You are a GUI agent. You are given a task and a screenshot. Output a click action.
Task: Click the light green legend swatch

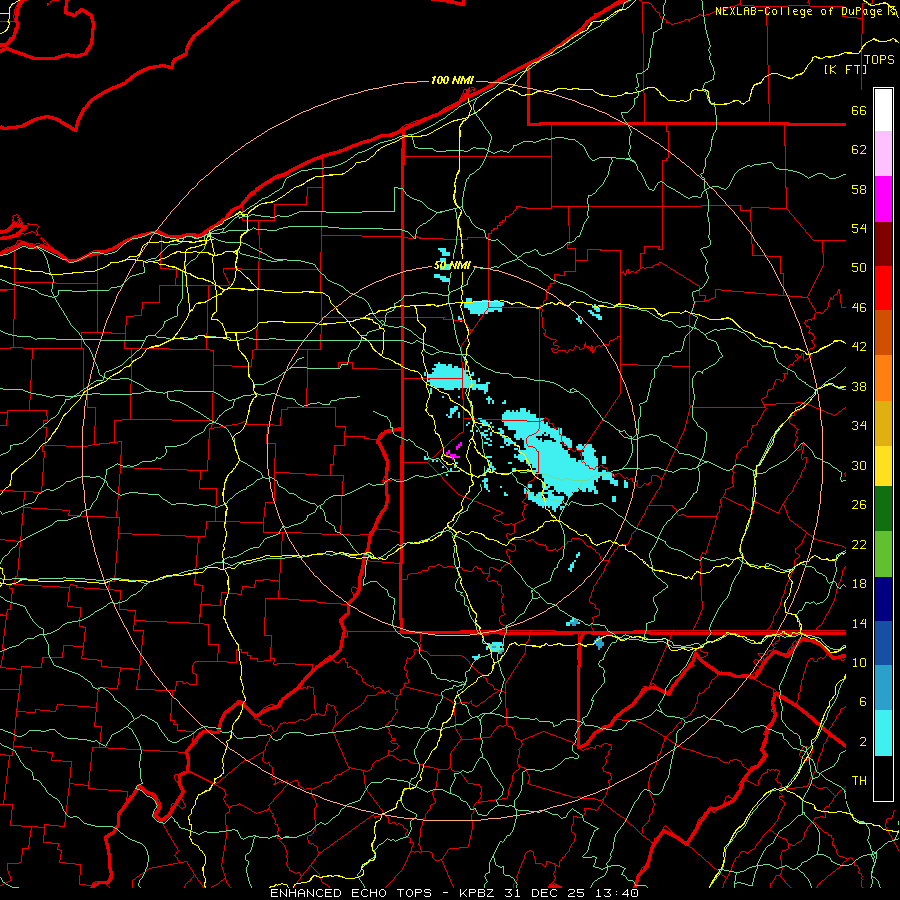point(883,554)
